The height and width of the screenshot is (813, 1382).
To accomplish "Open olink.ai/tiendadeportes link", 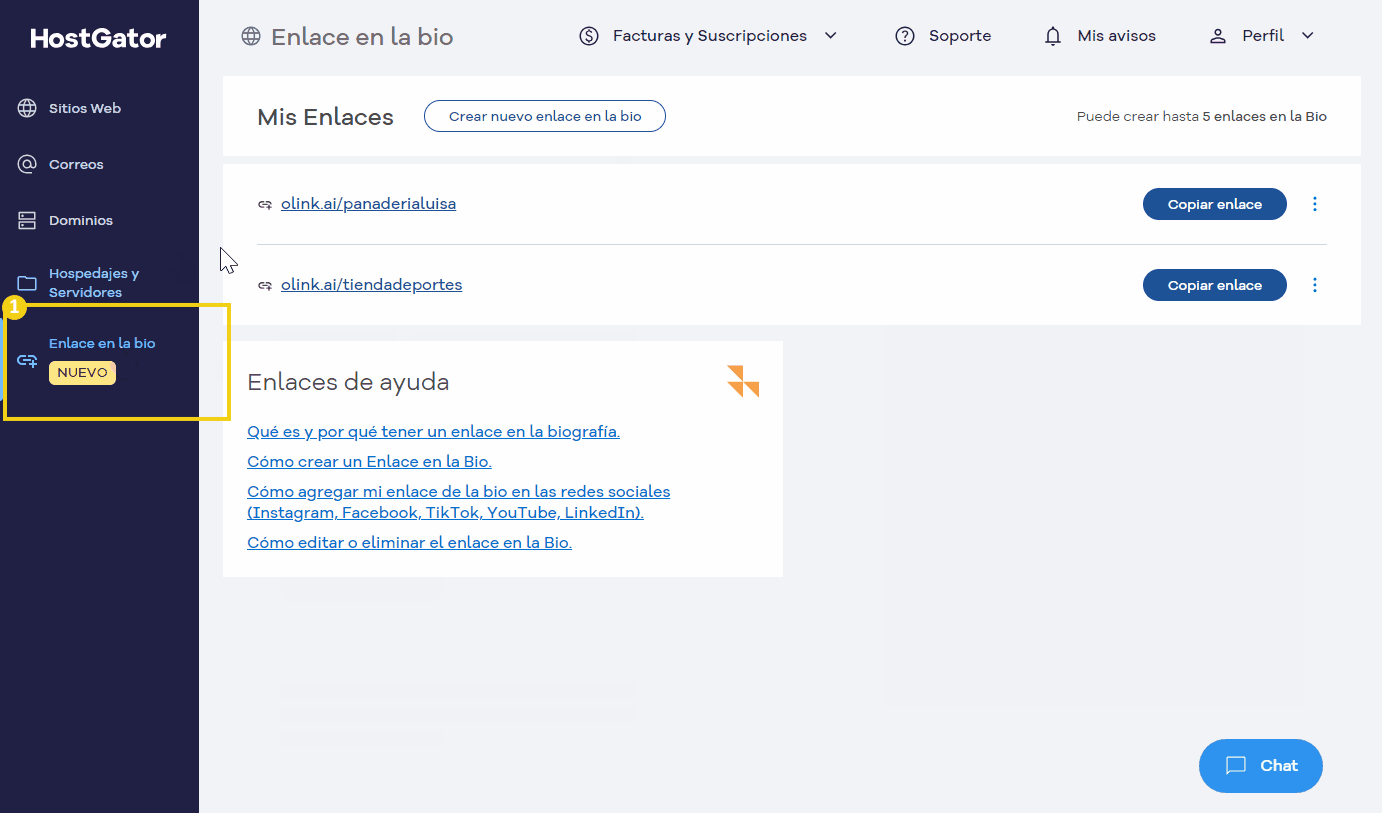I will [x=371, y=285].
